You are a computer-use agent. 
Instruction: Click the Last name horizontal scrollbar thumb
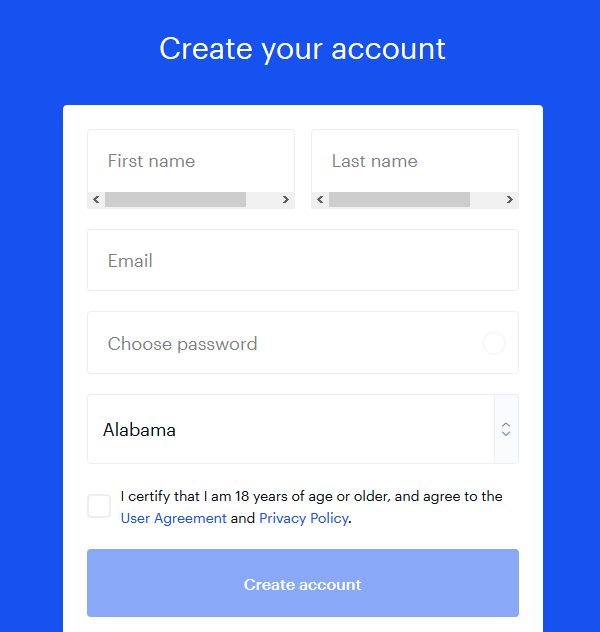pos(399,200)
